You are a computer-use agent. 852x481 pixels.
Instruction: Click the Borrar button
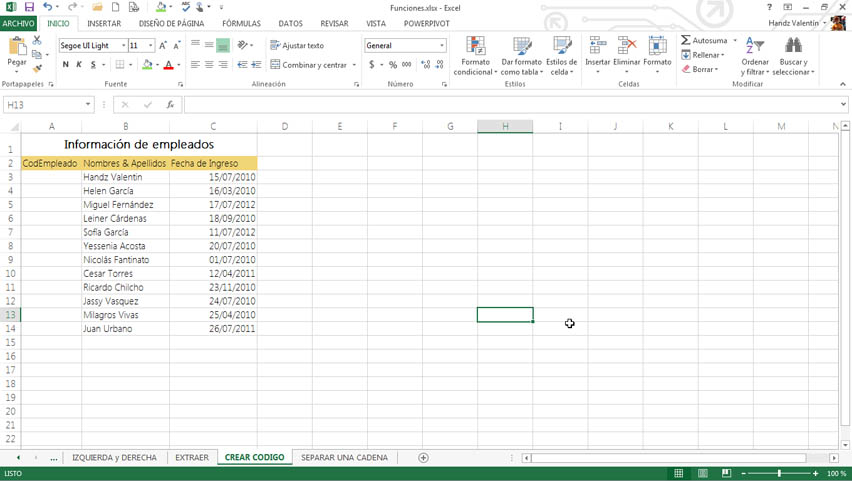tap(700, 69)
